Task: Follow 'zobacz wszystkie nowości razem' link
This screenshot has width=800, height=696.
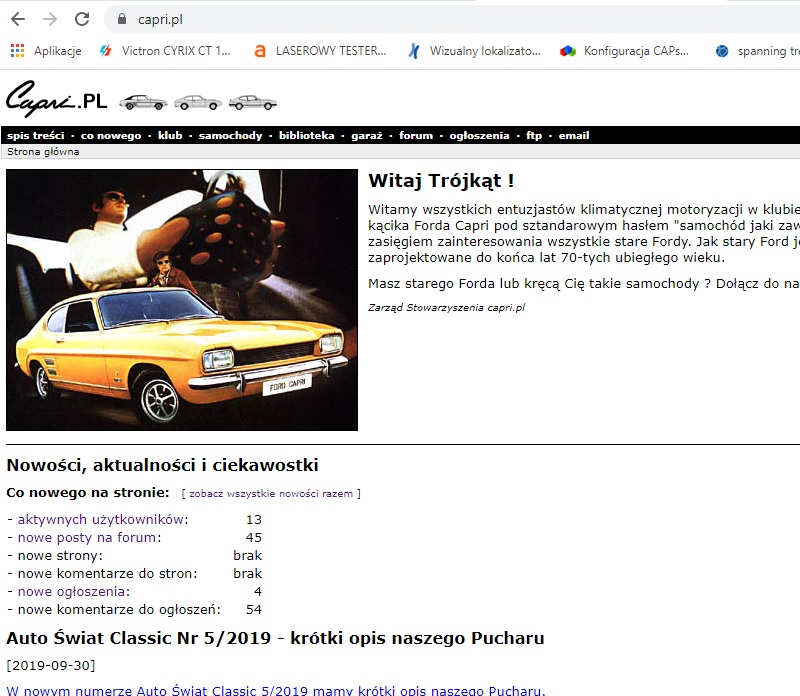Action: point(271,493)
